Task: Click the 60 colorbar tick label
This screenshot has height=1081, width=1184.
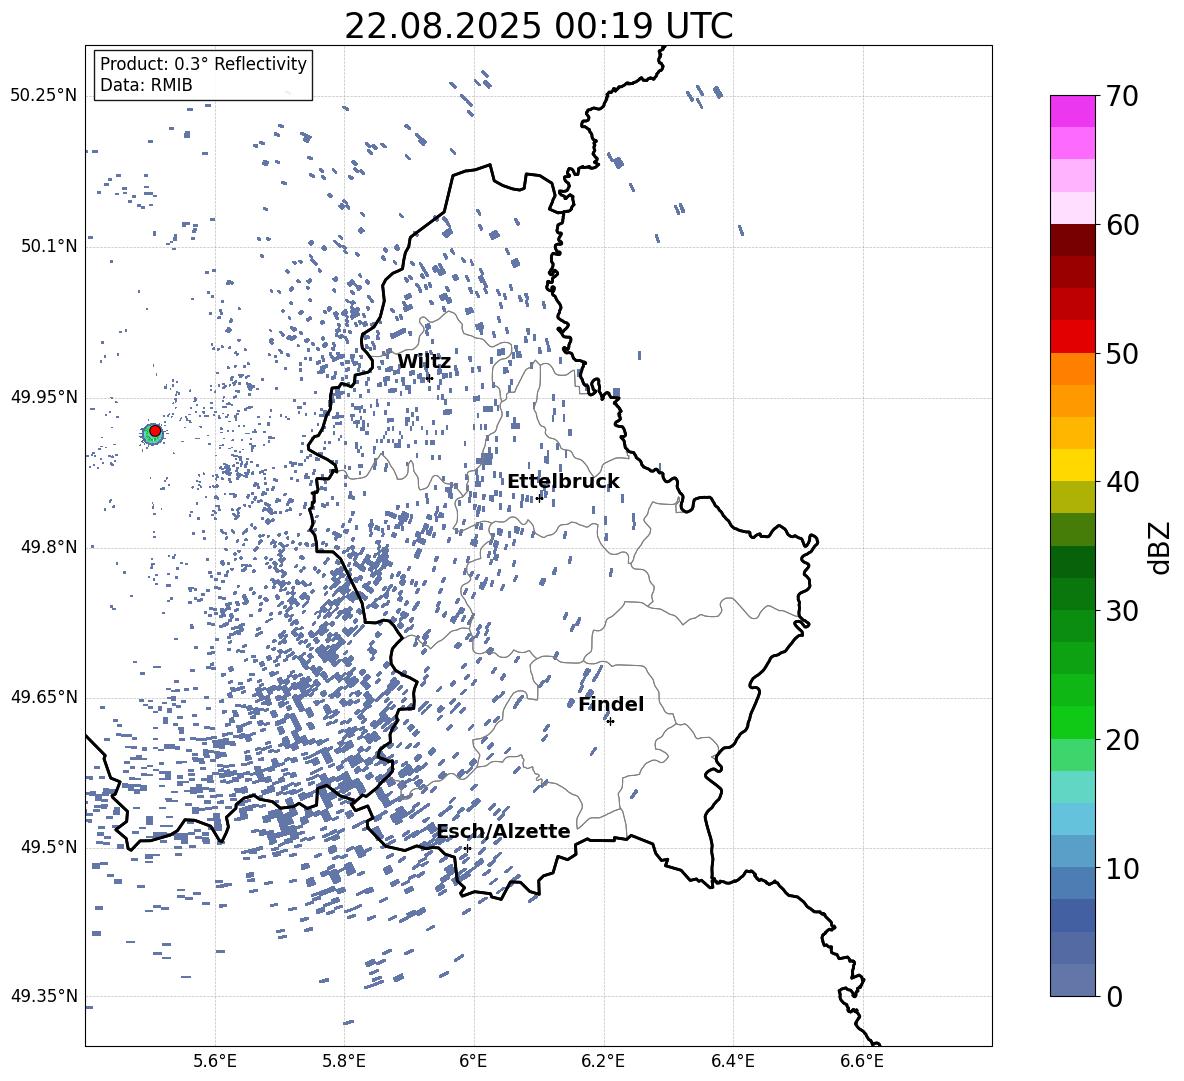Action: (x=1123, y=225)
